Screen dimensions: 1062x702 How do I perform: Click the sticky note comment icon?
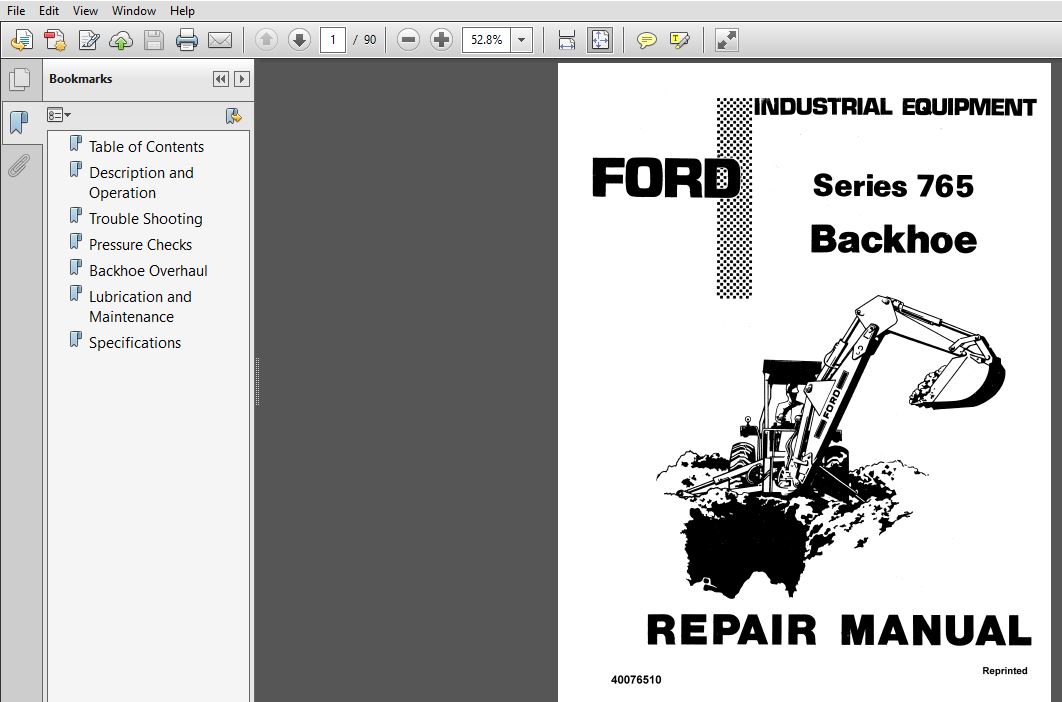[647, 40]
